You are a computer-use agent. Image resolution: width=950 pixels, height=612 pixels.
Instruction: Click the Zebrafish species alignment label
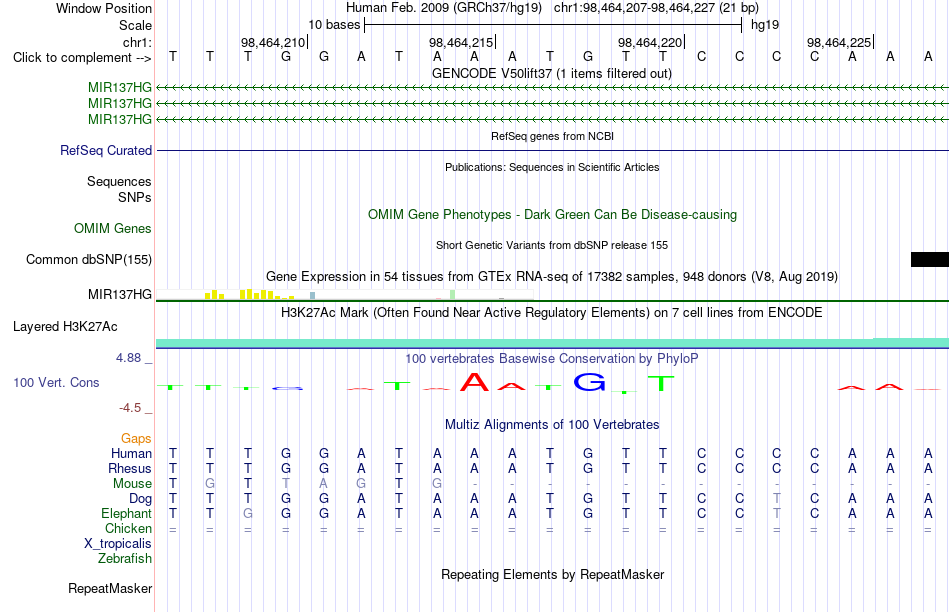point(125,559)
